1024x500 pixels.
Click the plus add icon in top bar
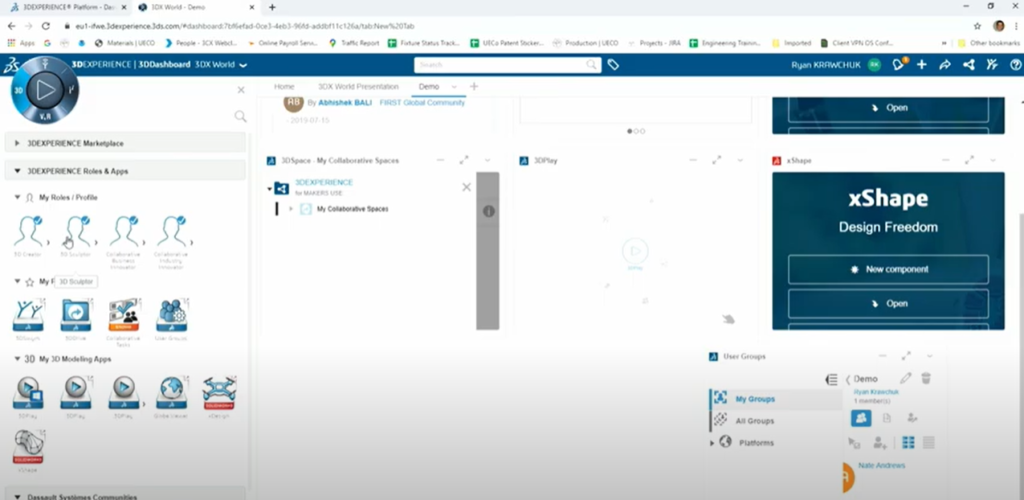coord(921,65)
